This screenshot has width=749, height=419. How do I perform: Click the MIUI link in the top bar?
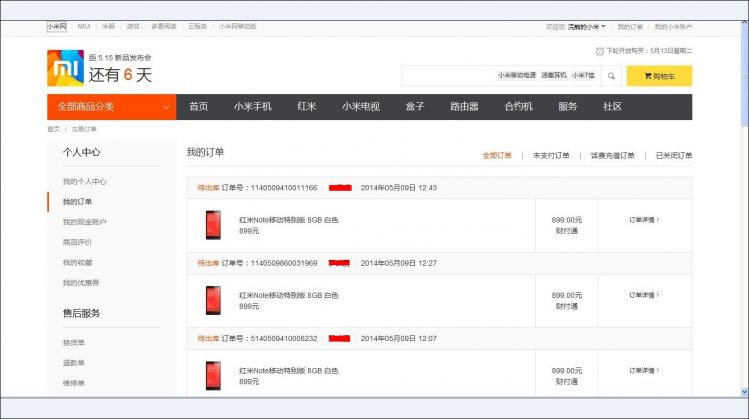click(84, 26)
